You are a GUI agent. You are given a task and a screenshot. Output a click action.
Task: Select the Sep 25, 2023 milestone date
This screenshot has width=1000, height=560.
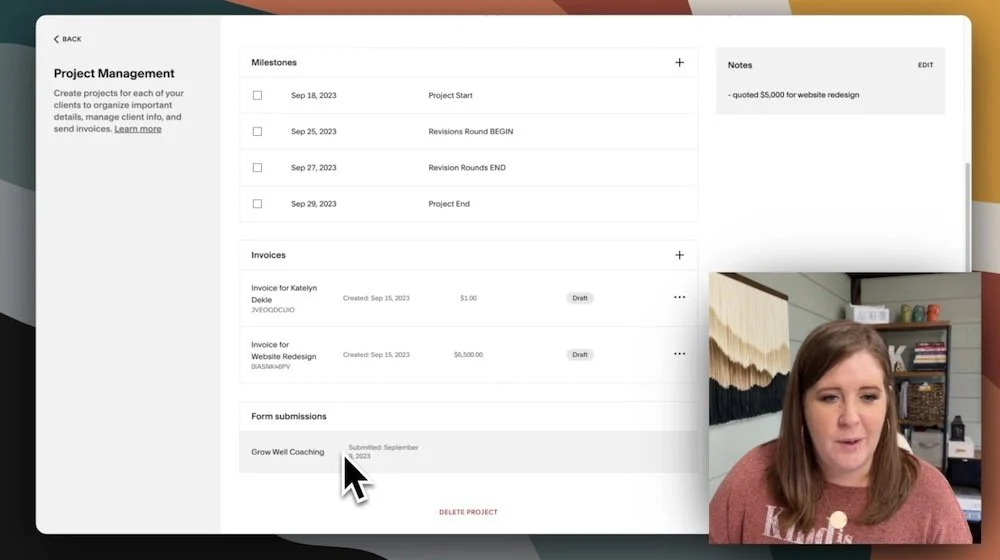coord(313,131)
